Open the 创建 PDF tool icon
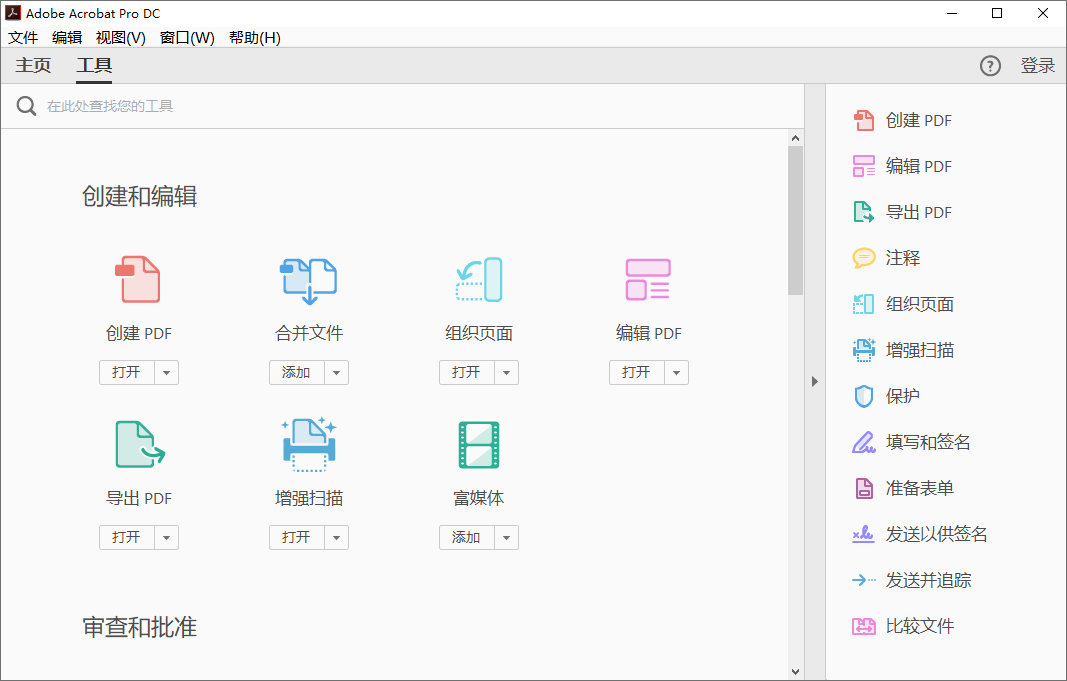 pyautogui.click(x=138, y=280)
